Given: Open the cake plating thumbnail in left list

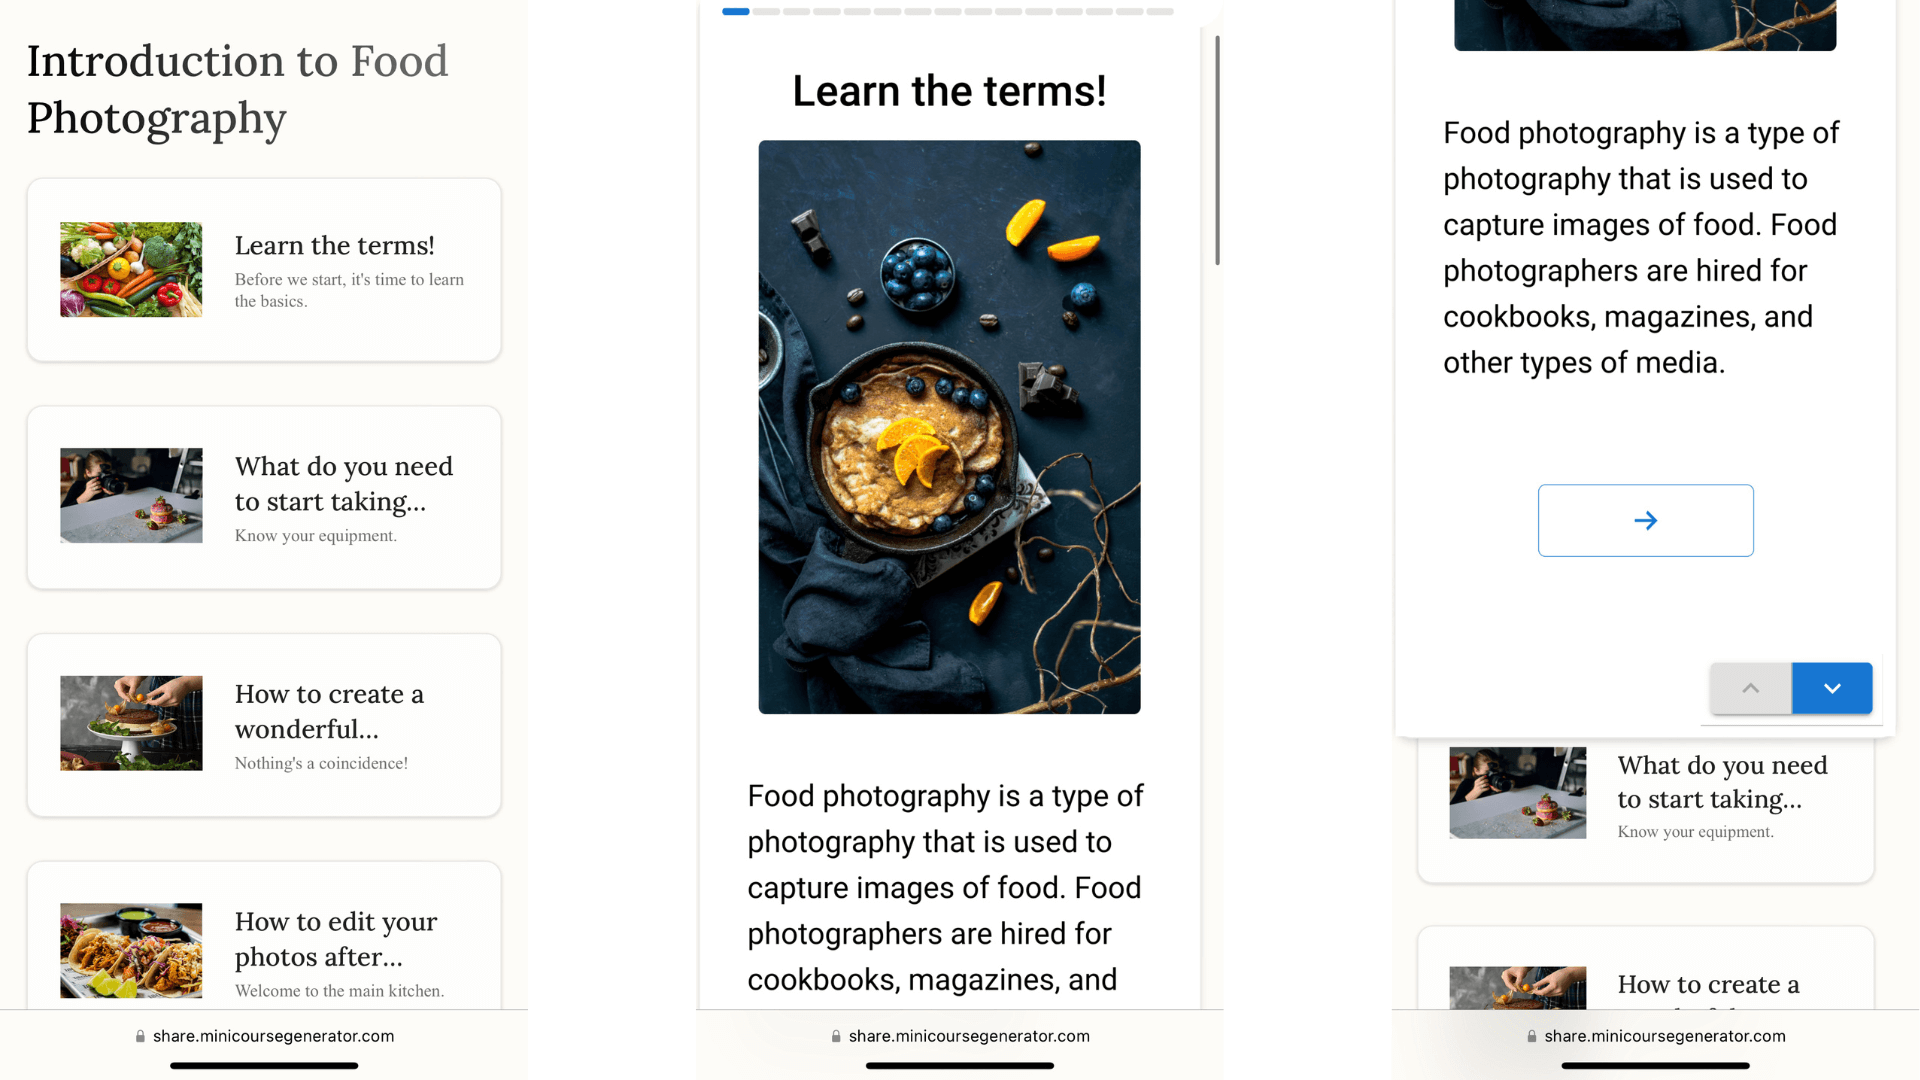Looking at the screenshot, I should pyautogui.click(x=131, y=723).
